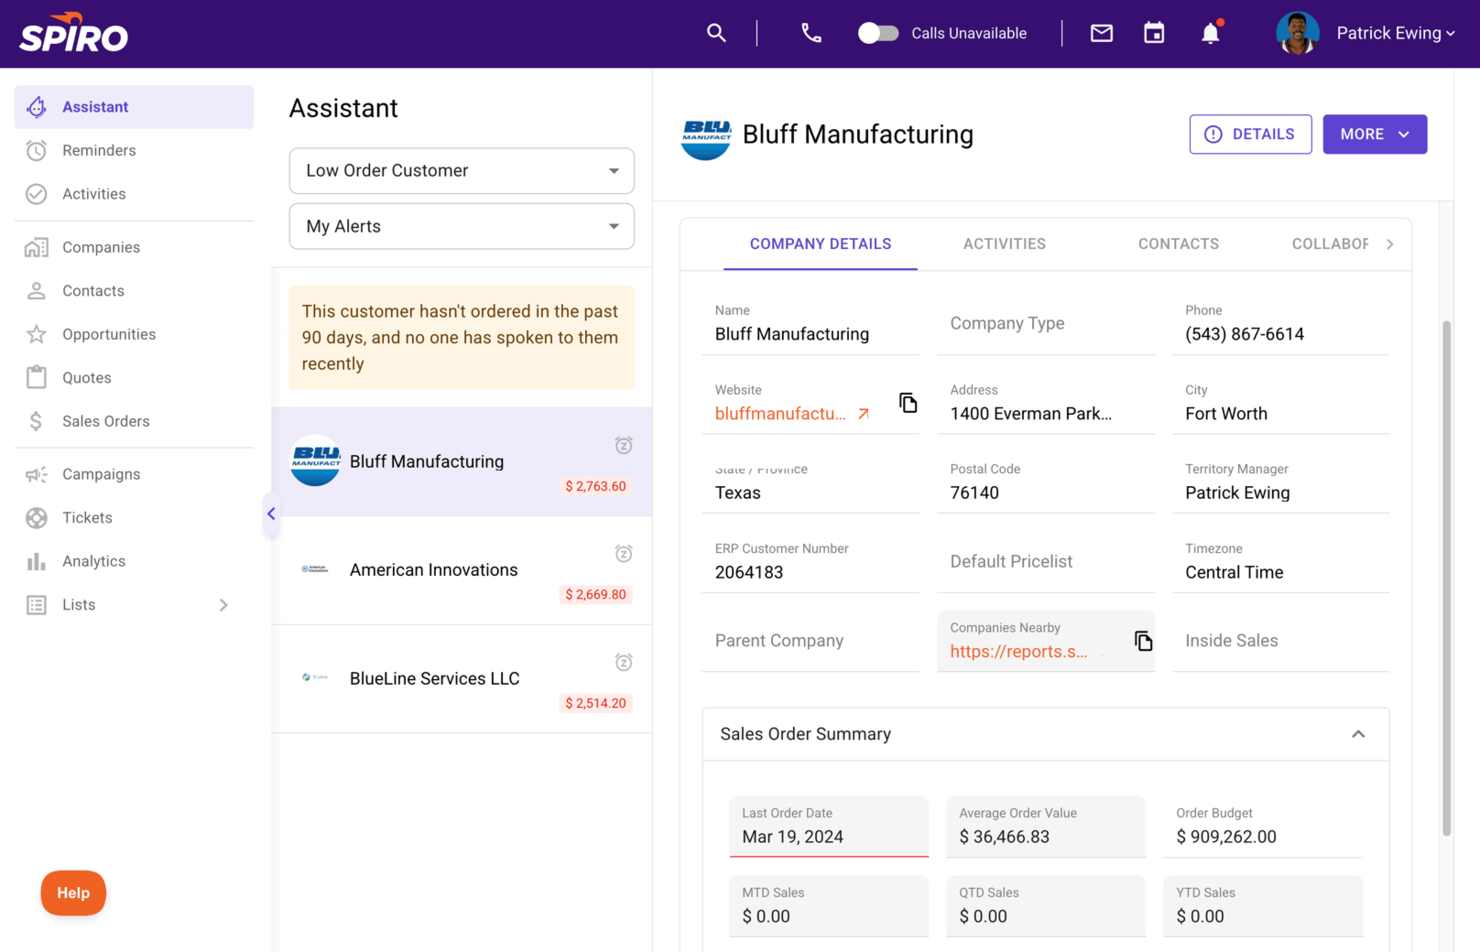Open Quotes in the sidebar
The height and width of the screenshot is (952, 1480).
click(134, 378)
